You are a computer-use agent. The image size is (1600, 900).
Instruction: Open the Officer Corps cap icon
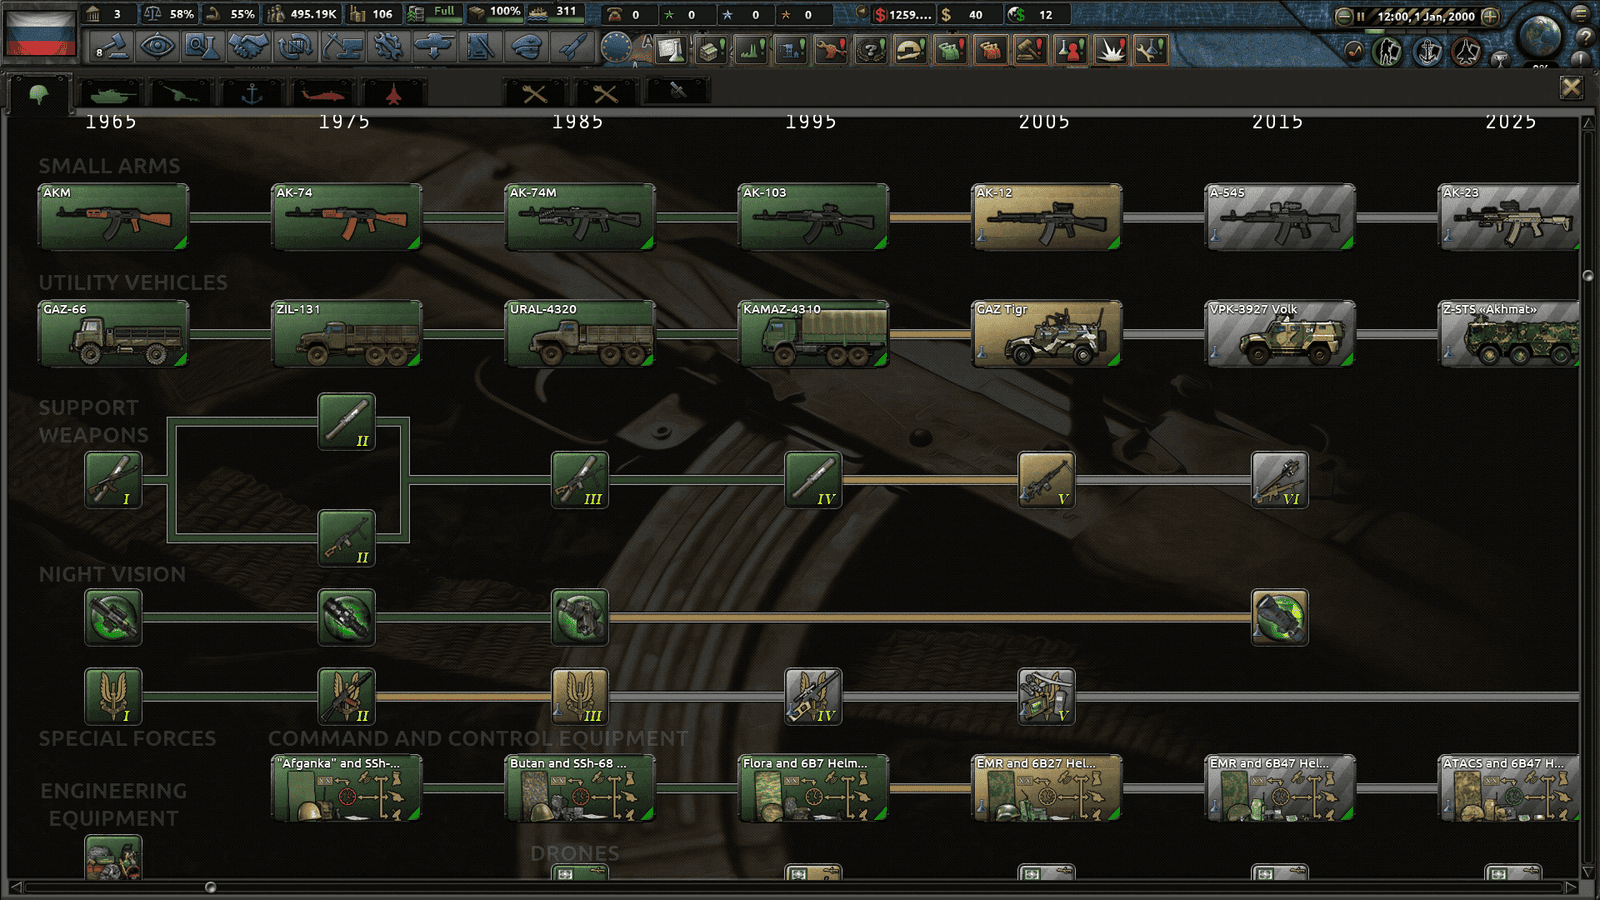click(x=526, y=46)
